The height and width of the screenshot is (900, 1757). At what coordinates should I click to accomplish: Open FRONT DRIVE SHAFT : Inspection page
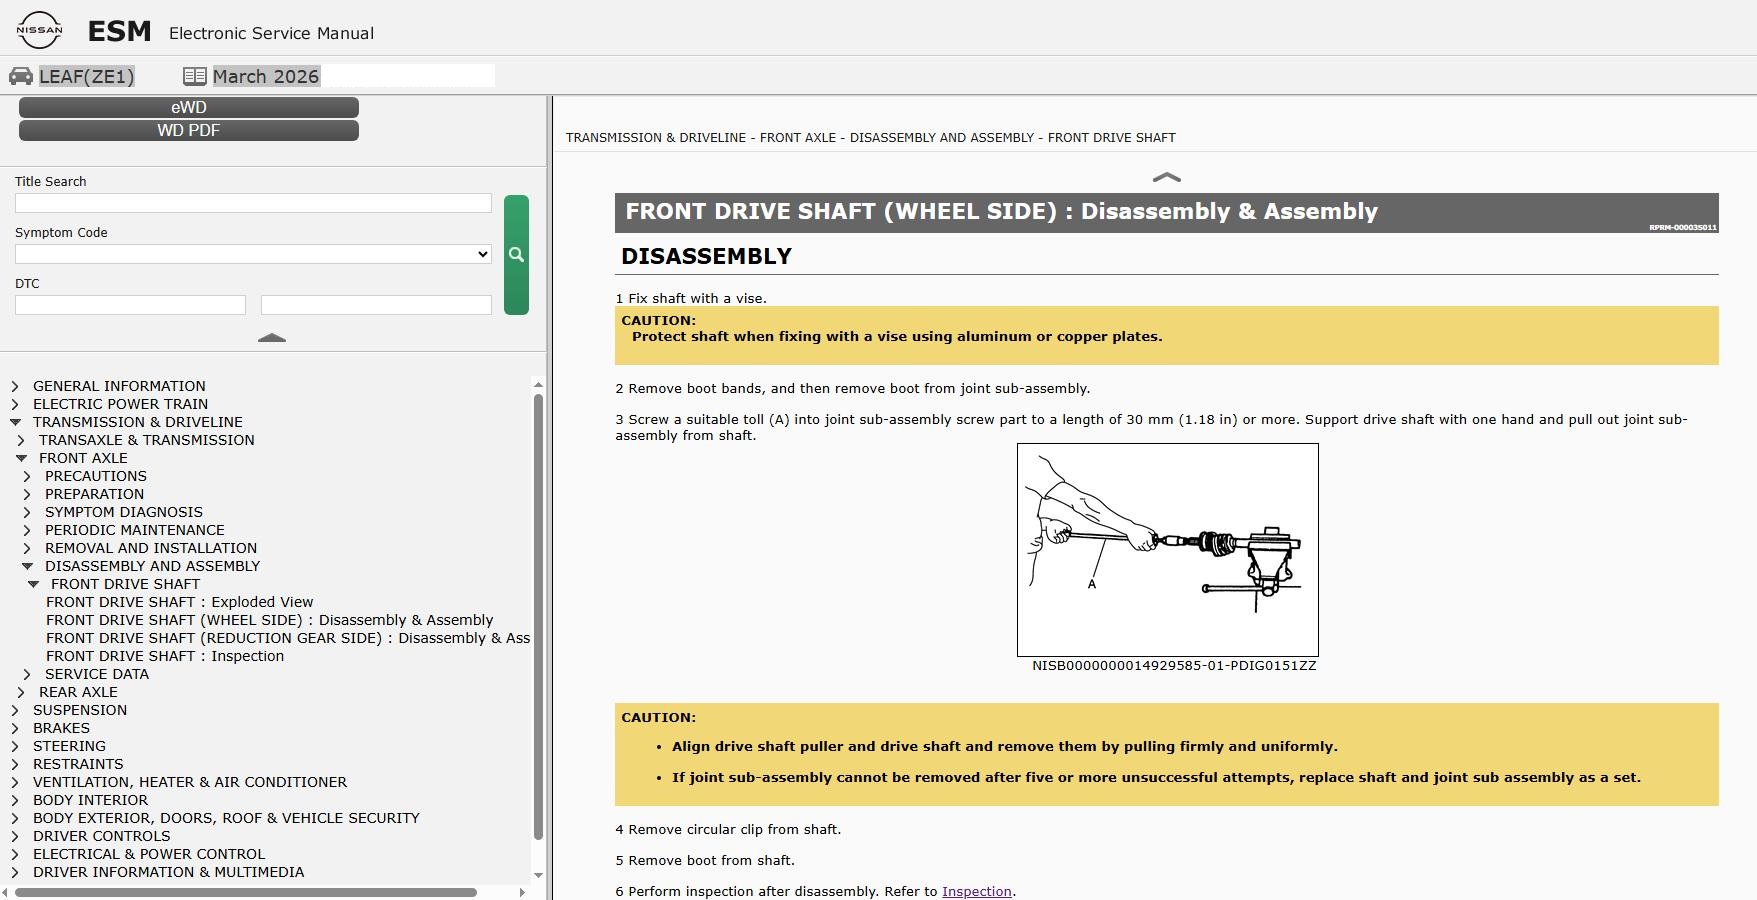pyautogui.click(x=165, y=656)
